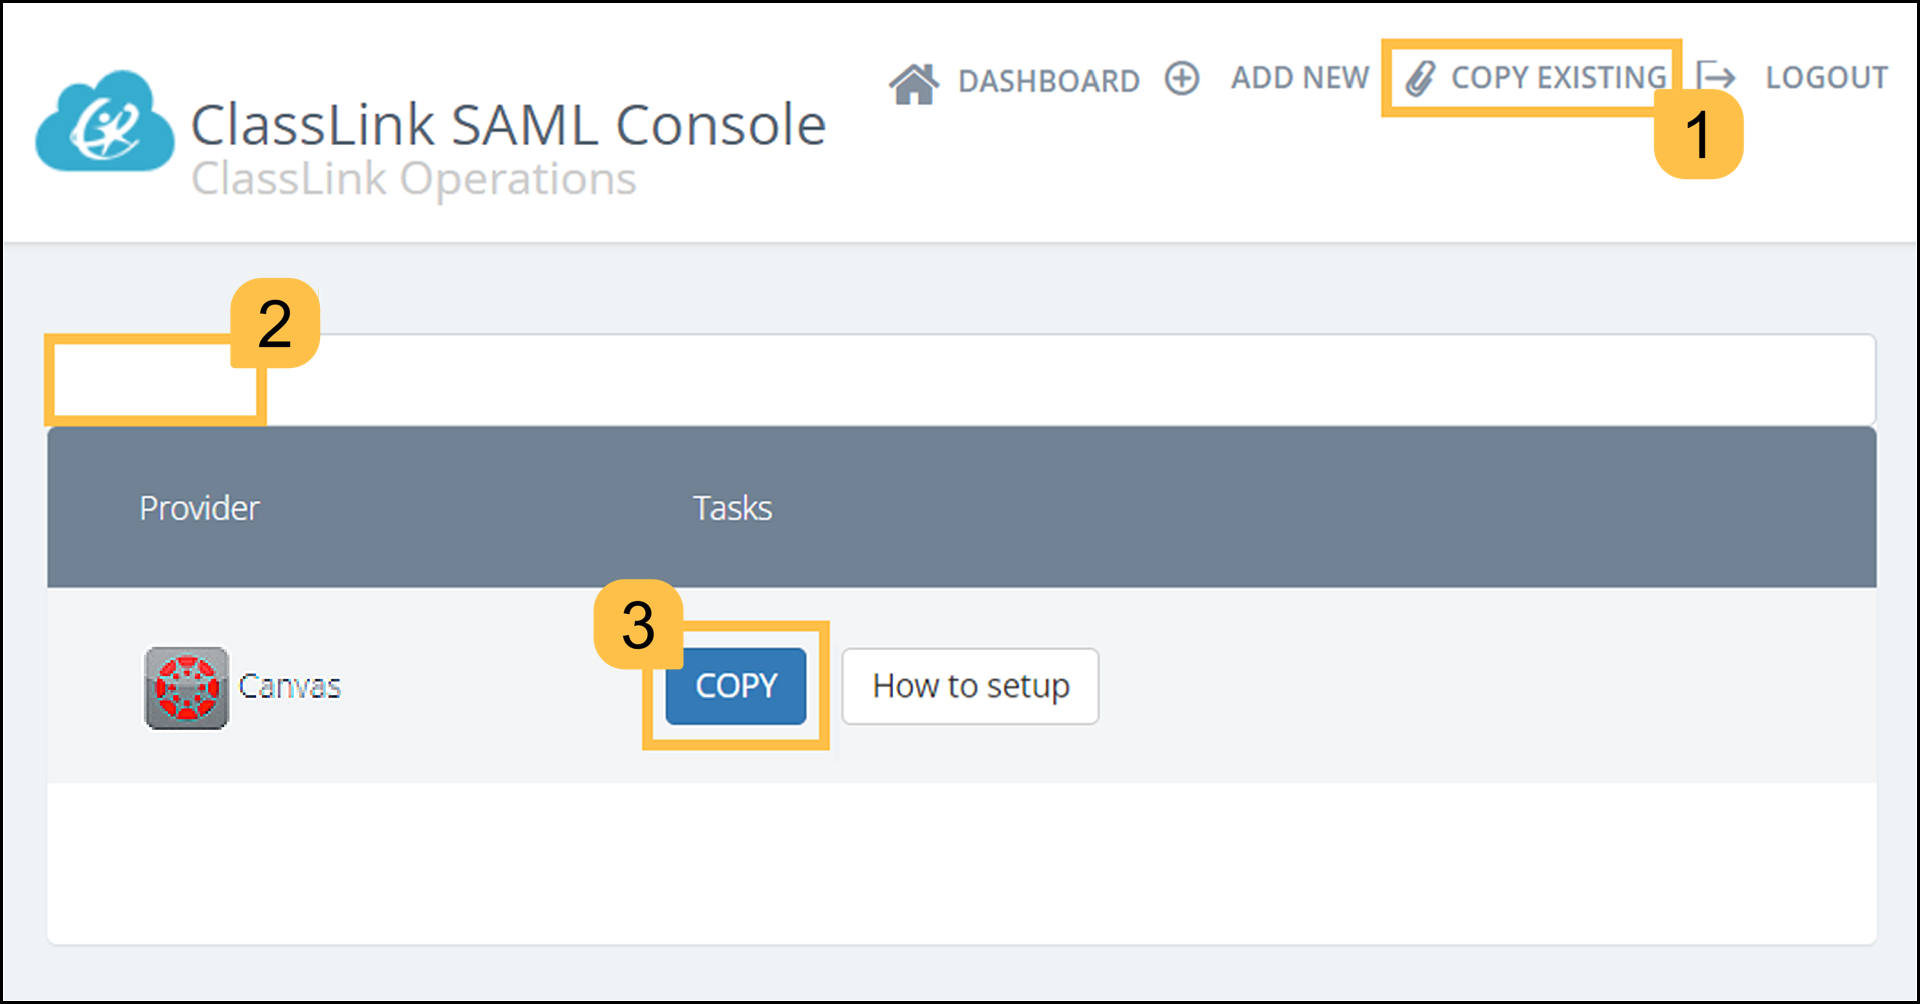Click the Tasks column header
The image size is (1920, 1004).
pos(732,507)
